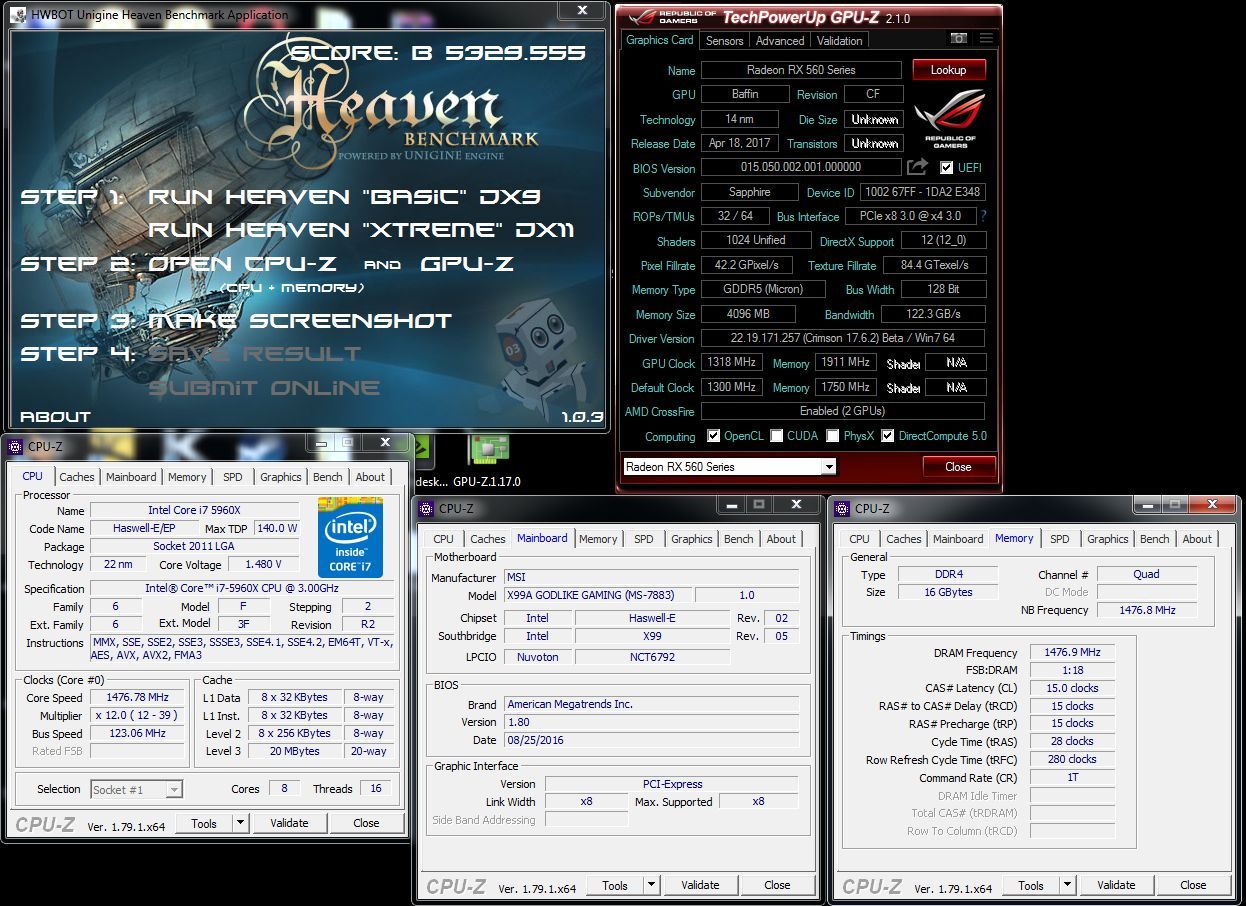1246x906 pixels.
Task: Click Save Result in step 4
Action: (x=254, y=354)
